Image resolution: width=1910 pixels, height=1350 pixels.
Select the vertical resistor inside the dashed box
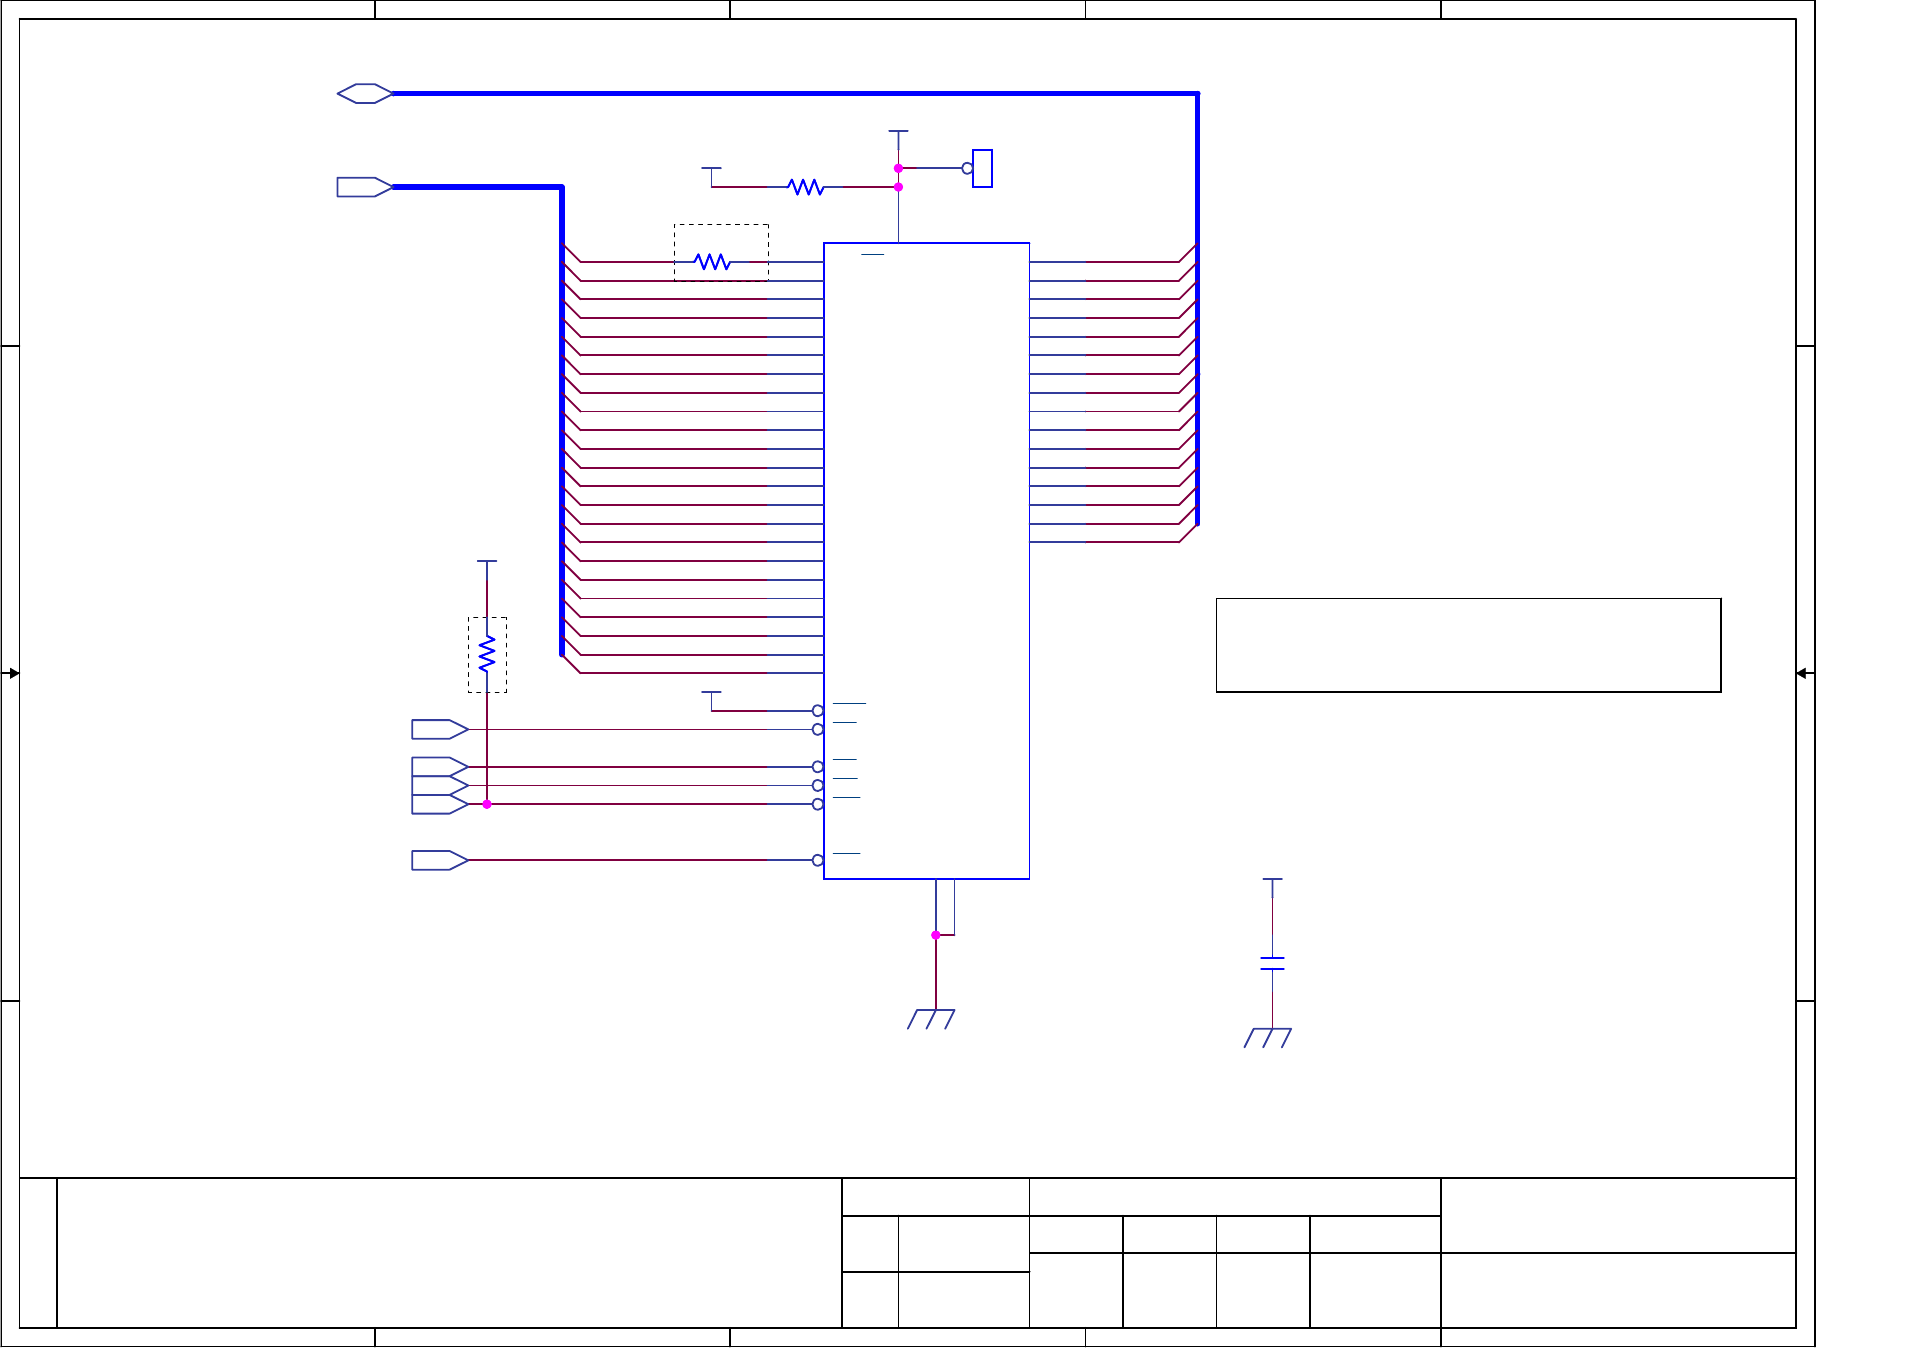pyautogui.click(x=487, y=654)
